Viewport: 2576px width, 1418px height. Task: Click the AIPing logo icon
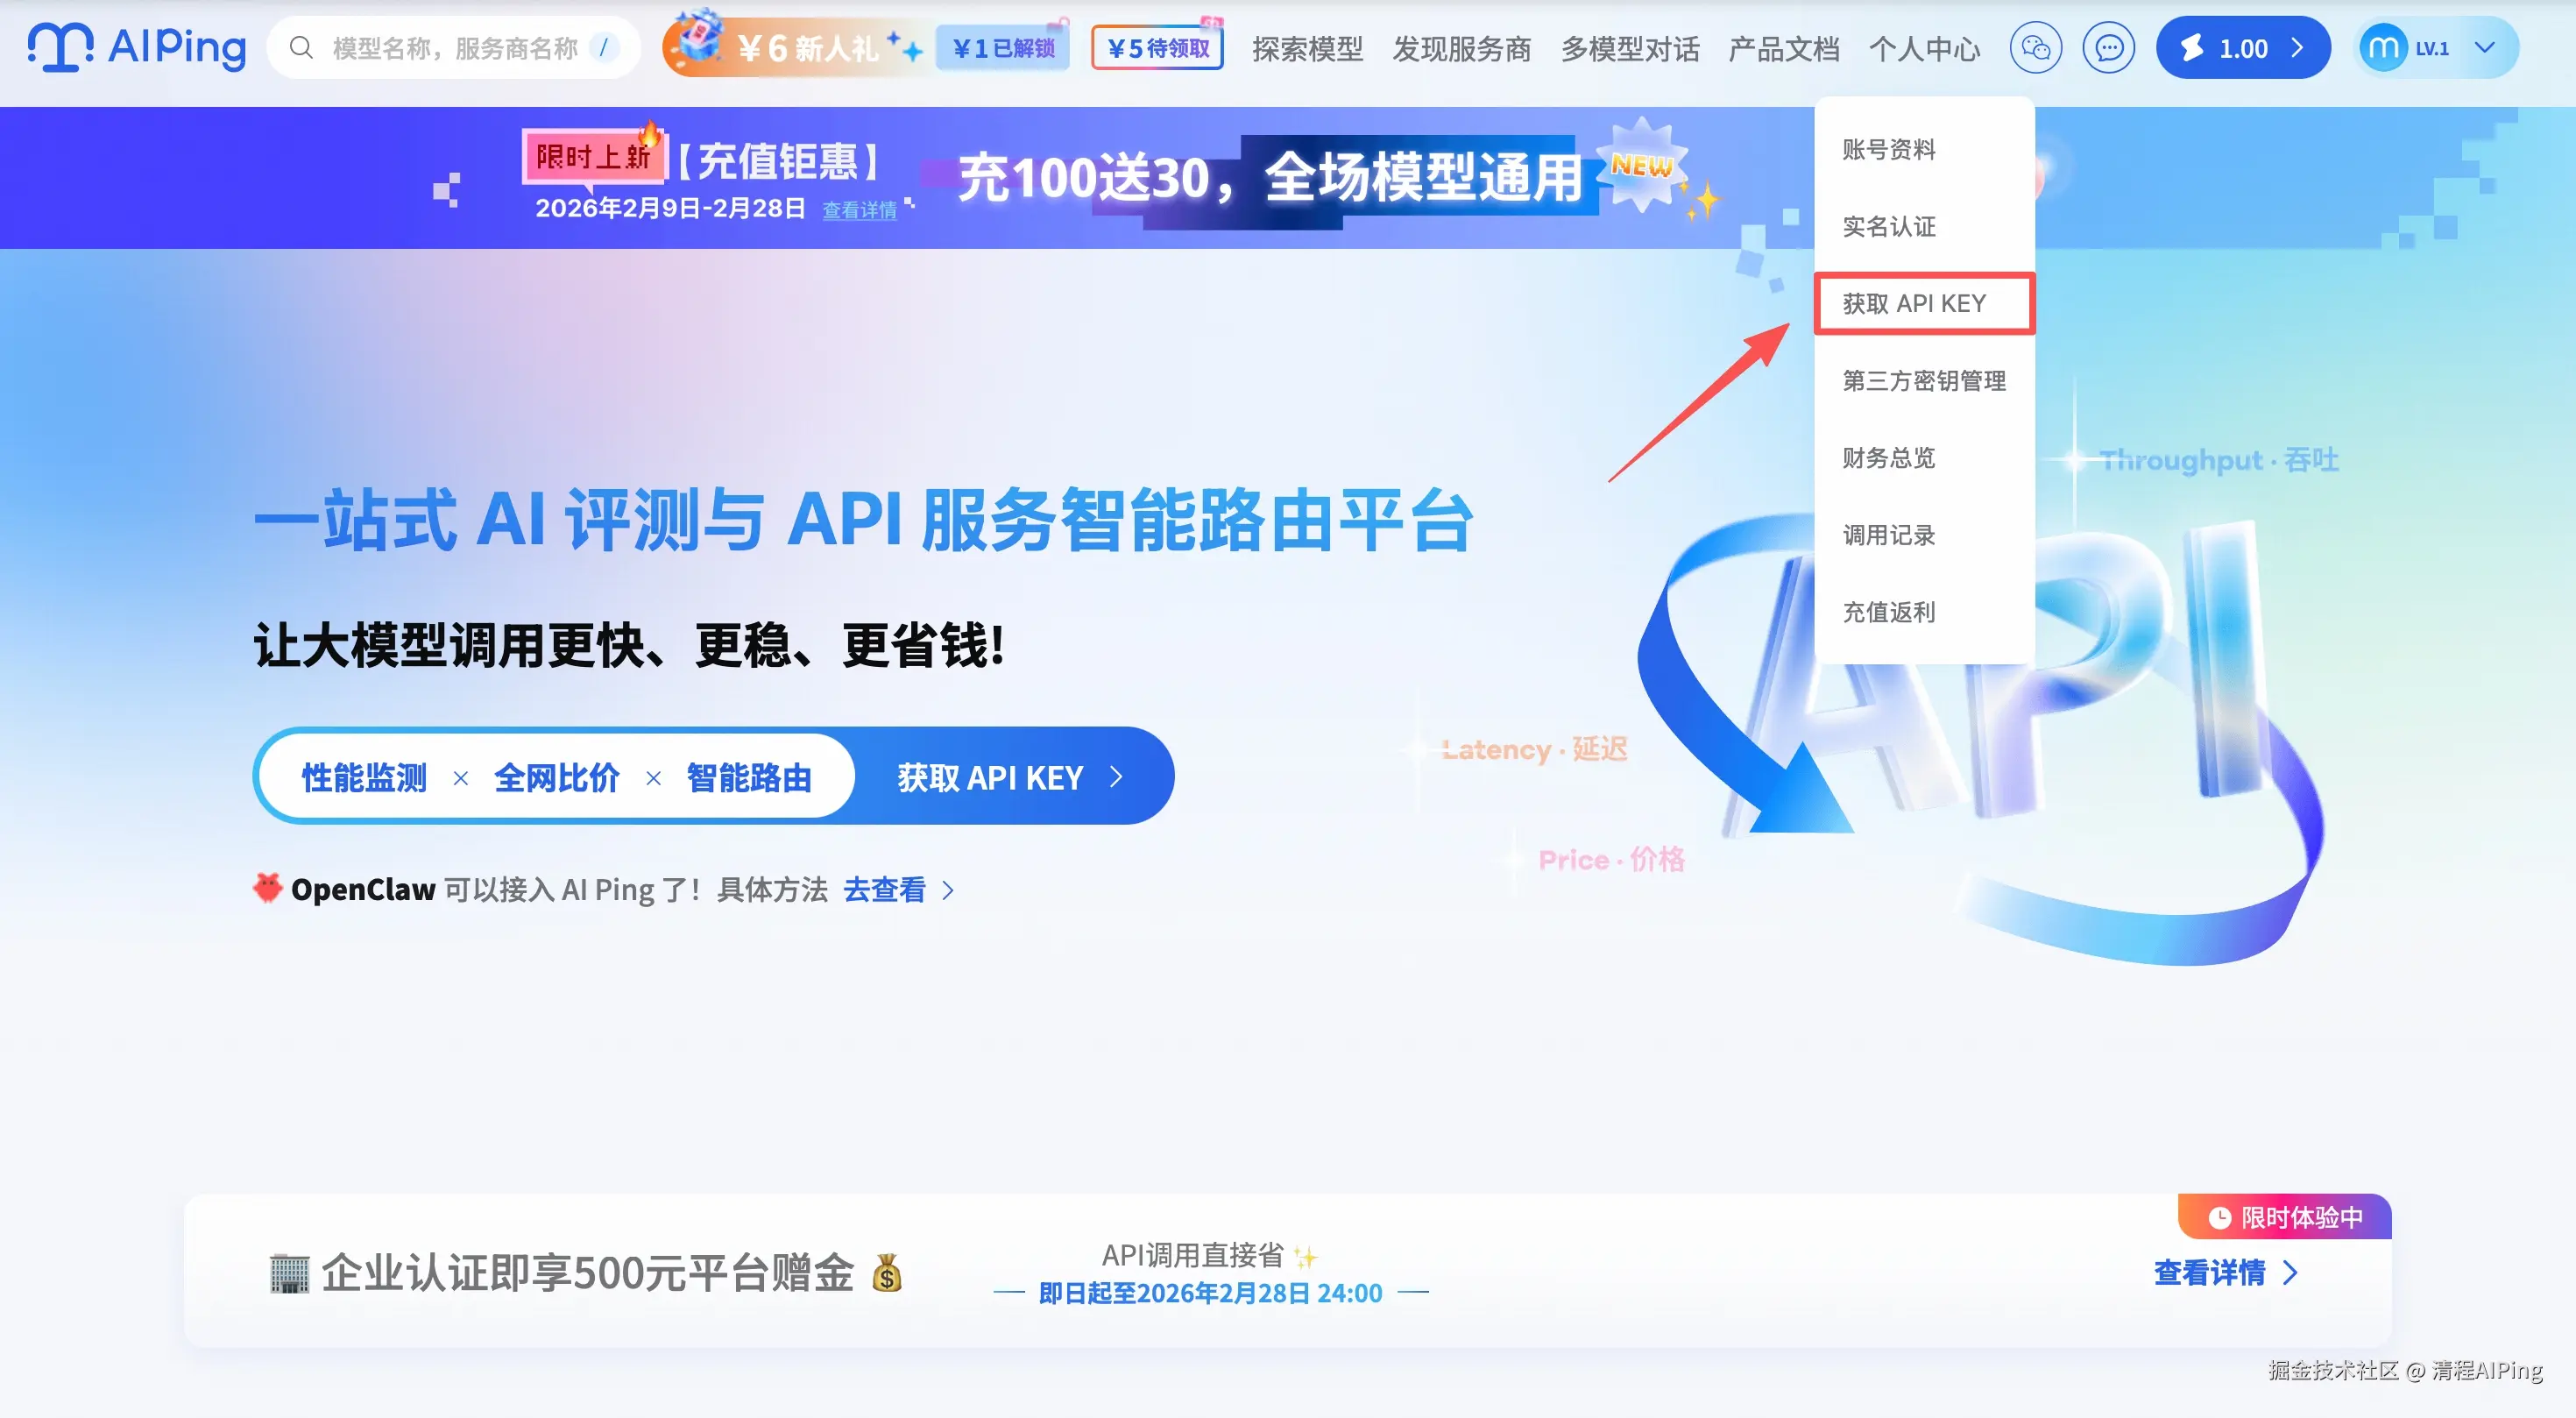(60, 47)
